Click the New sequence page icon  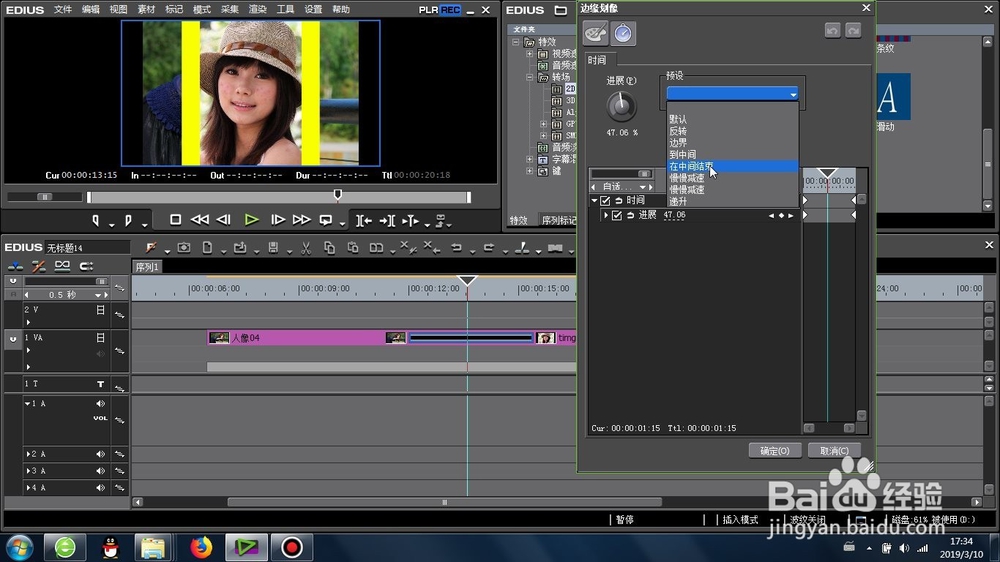click(207, 248)
